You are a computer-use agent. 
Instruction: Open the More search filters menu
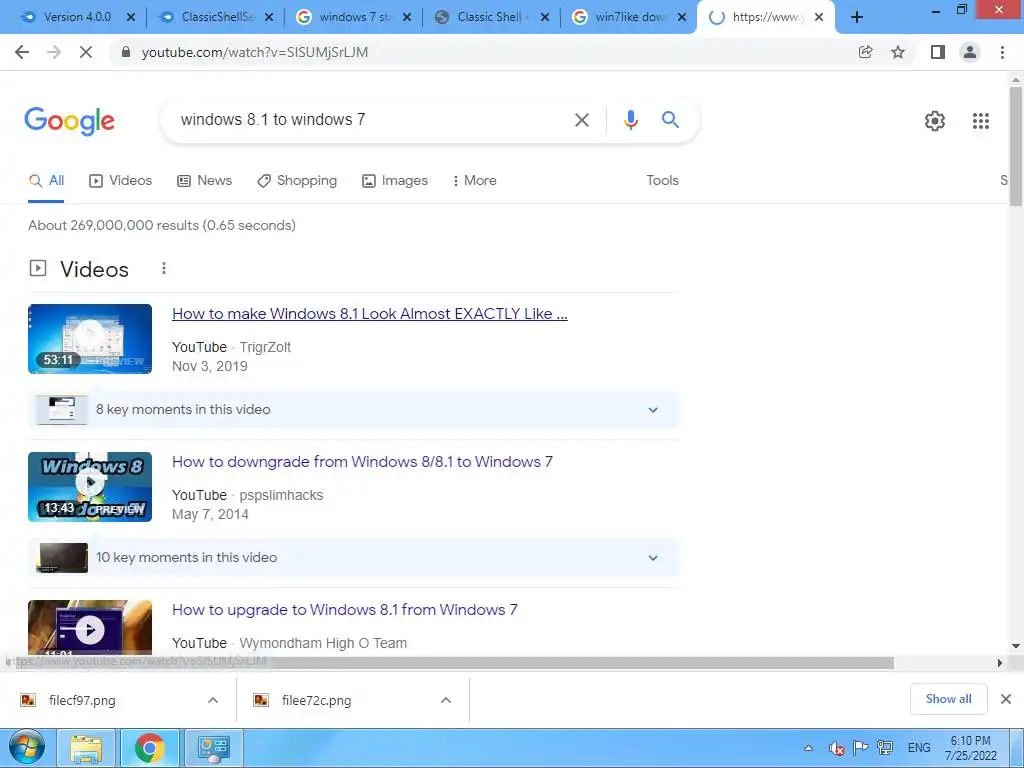(475, 181)
